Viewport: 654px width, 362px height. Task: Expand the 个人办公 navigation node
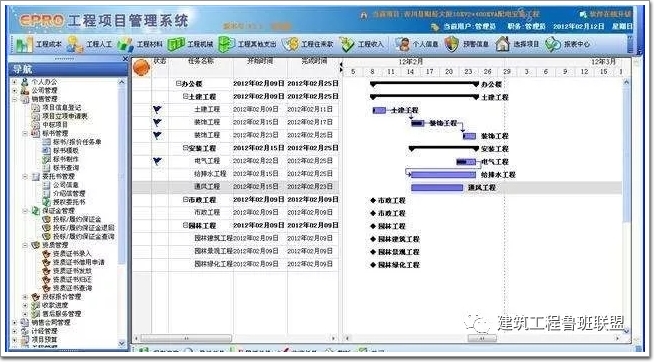click(15, 82)
